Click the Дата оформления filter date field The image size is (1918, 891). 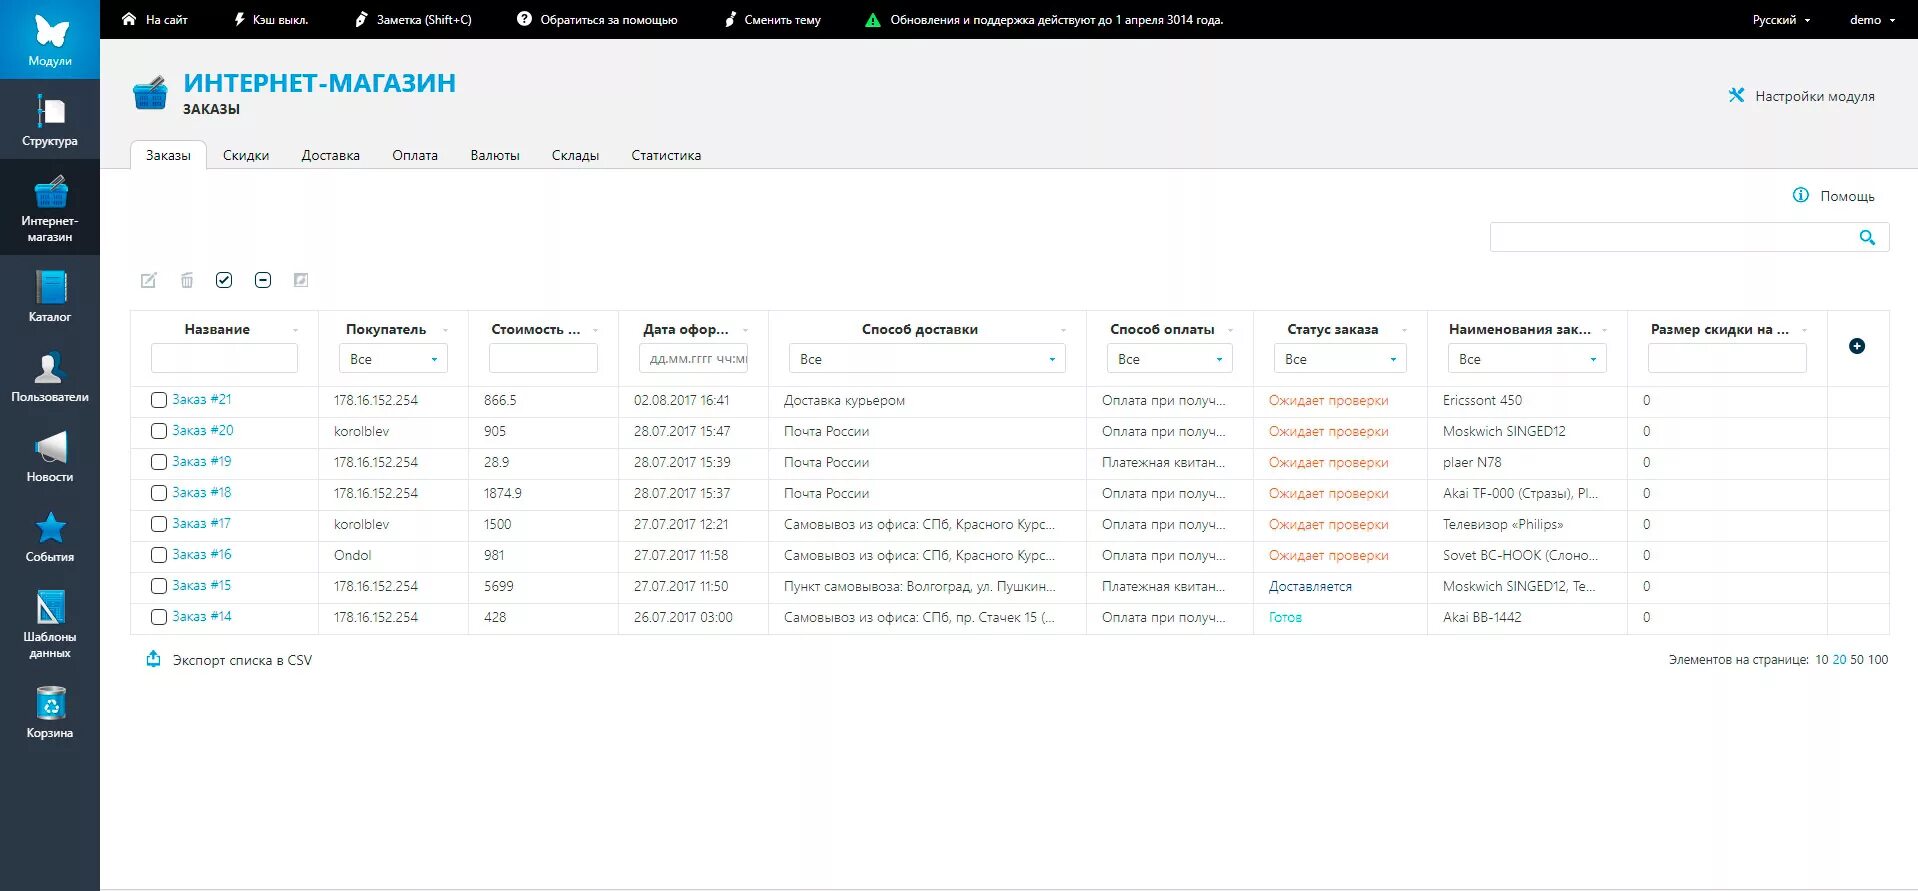click(x=693, y=358)
